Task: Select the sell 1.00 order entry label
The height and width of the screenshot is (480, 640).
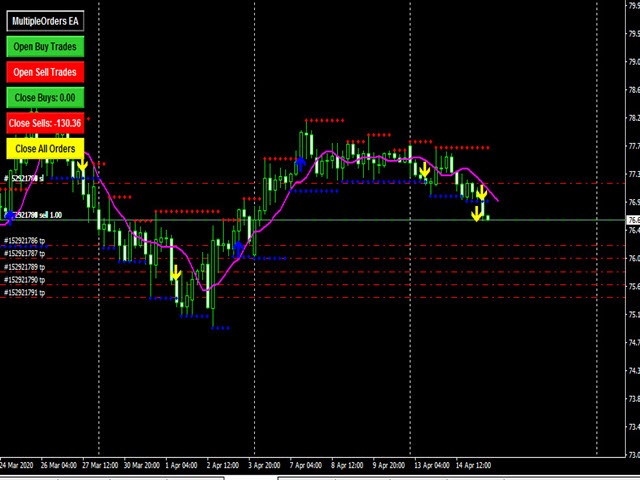Action: (x=33, y=215)
